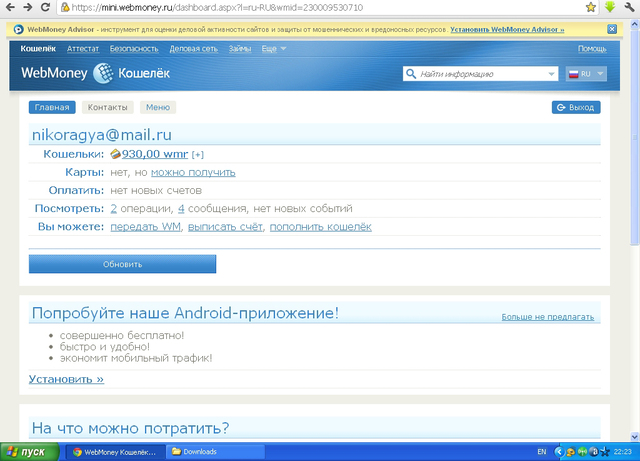Open the Деловая сеть menu item
Image resolution: width=640 pixels, height=461 pixels.
[193, 49]
